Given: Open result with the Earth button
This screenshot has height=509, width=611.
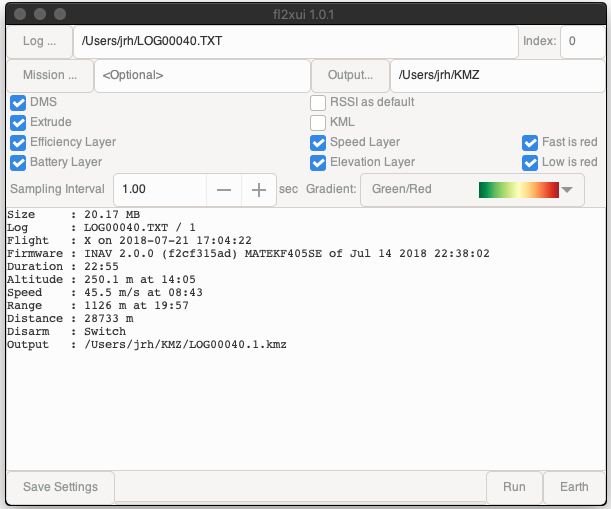Looking at the screenshot, I should tap(574, 487).
